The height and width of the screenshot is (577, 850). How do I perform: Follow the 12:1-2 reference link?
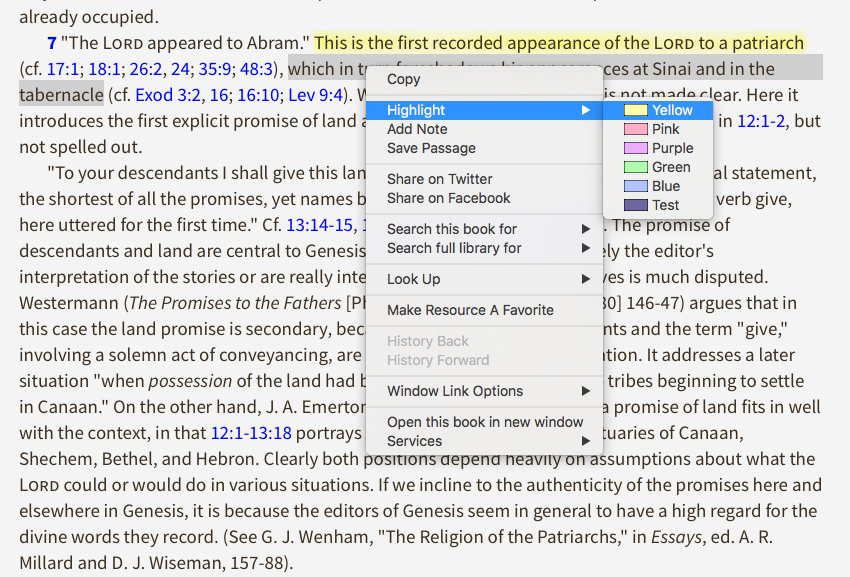click(761, 121)
